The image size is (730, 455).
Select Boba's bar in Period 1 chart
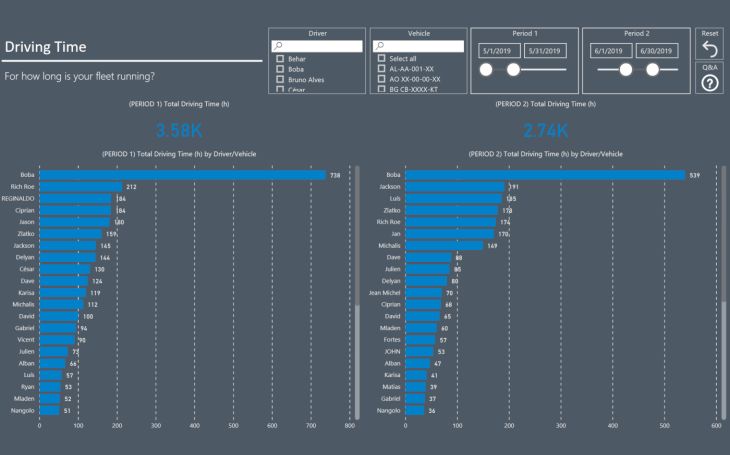[x=182, y=175]
